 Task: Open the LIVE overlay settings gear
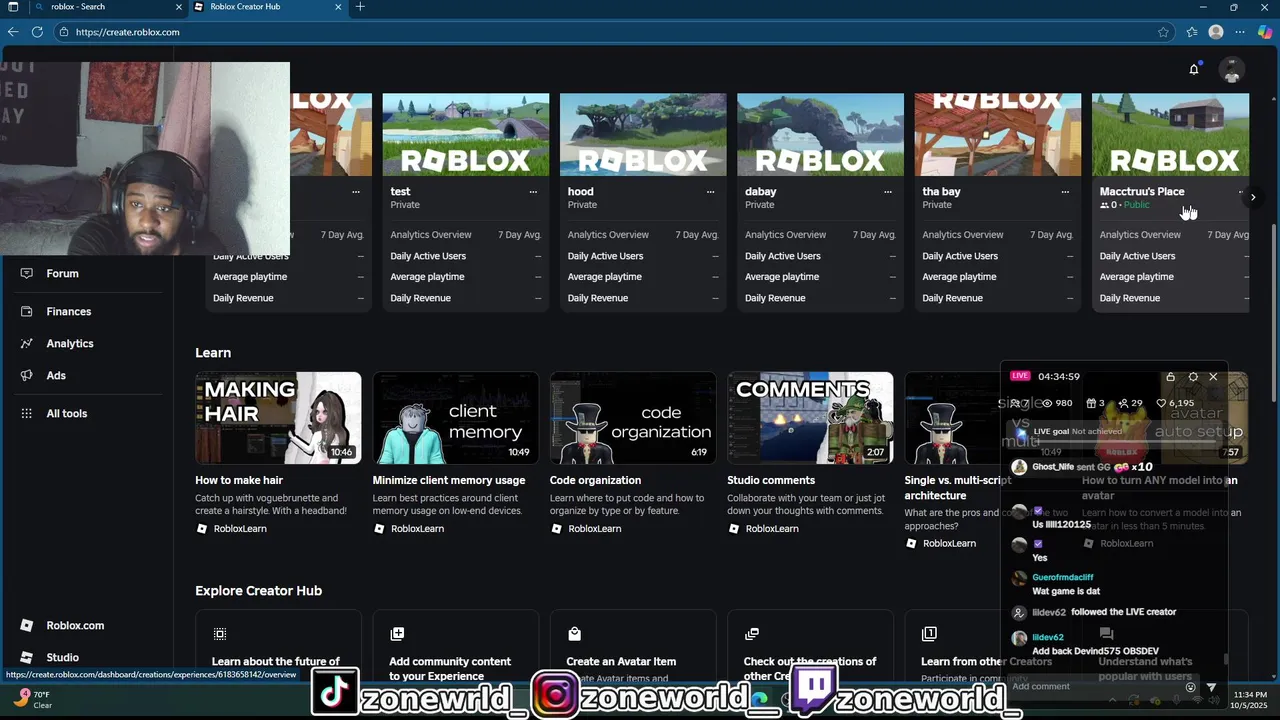(x=1193, y=377)
